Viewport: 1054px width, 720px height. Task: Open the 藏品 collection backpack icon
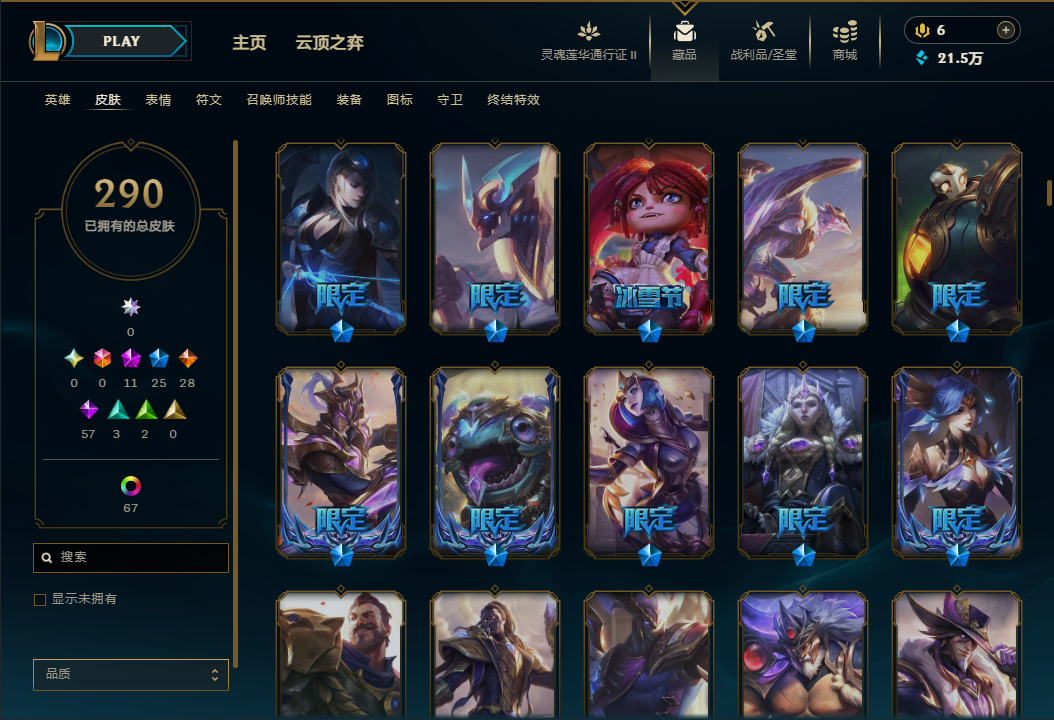684,32
